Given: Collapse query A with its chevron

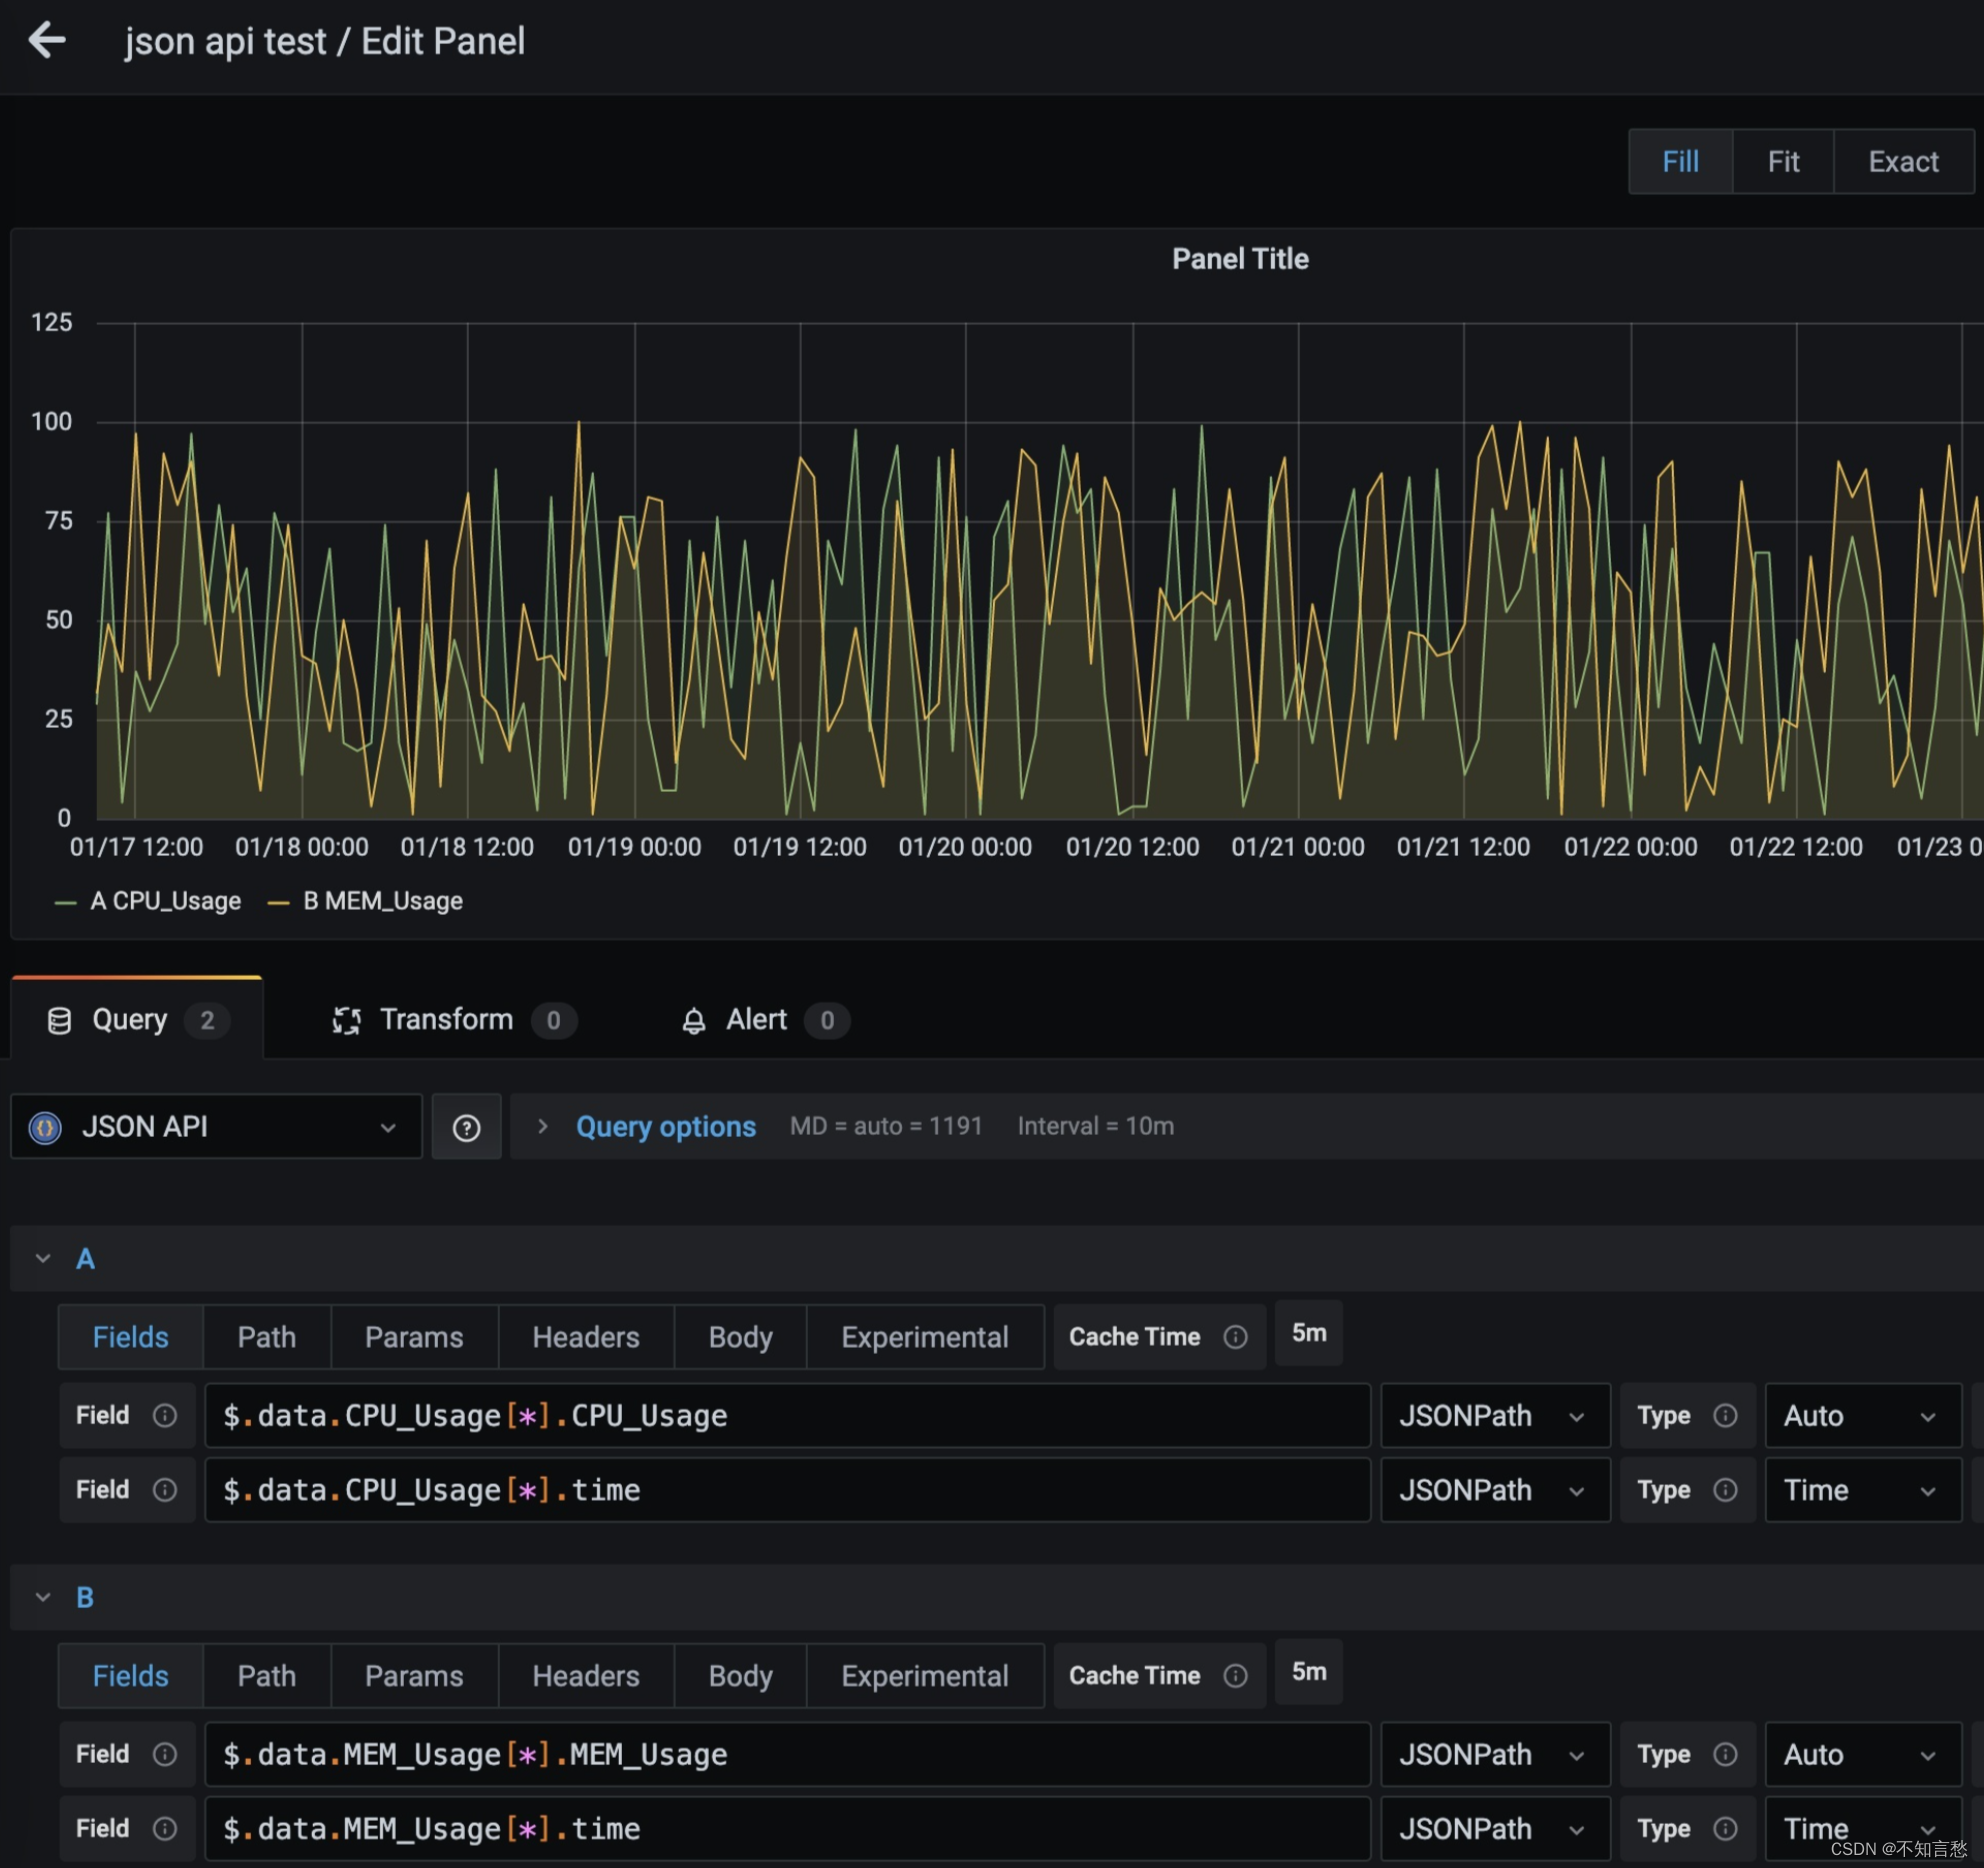Looking at the screenshot, I should [x=43, y=1258].
